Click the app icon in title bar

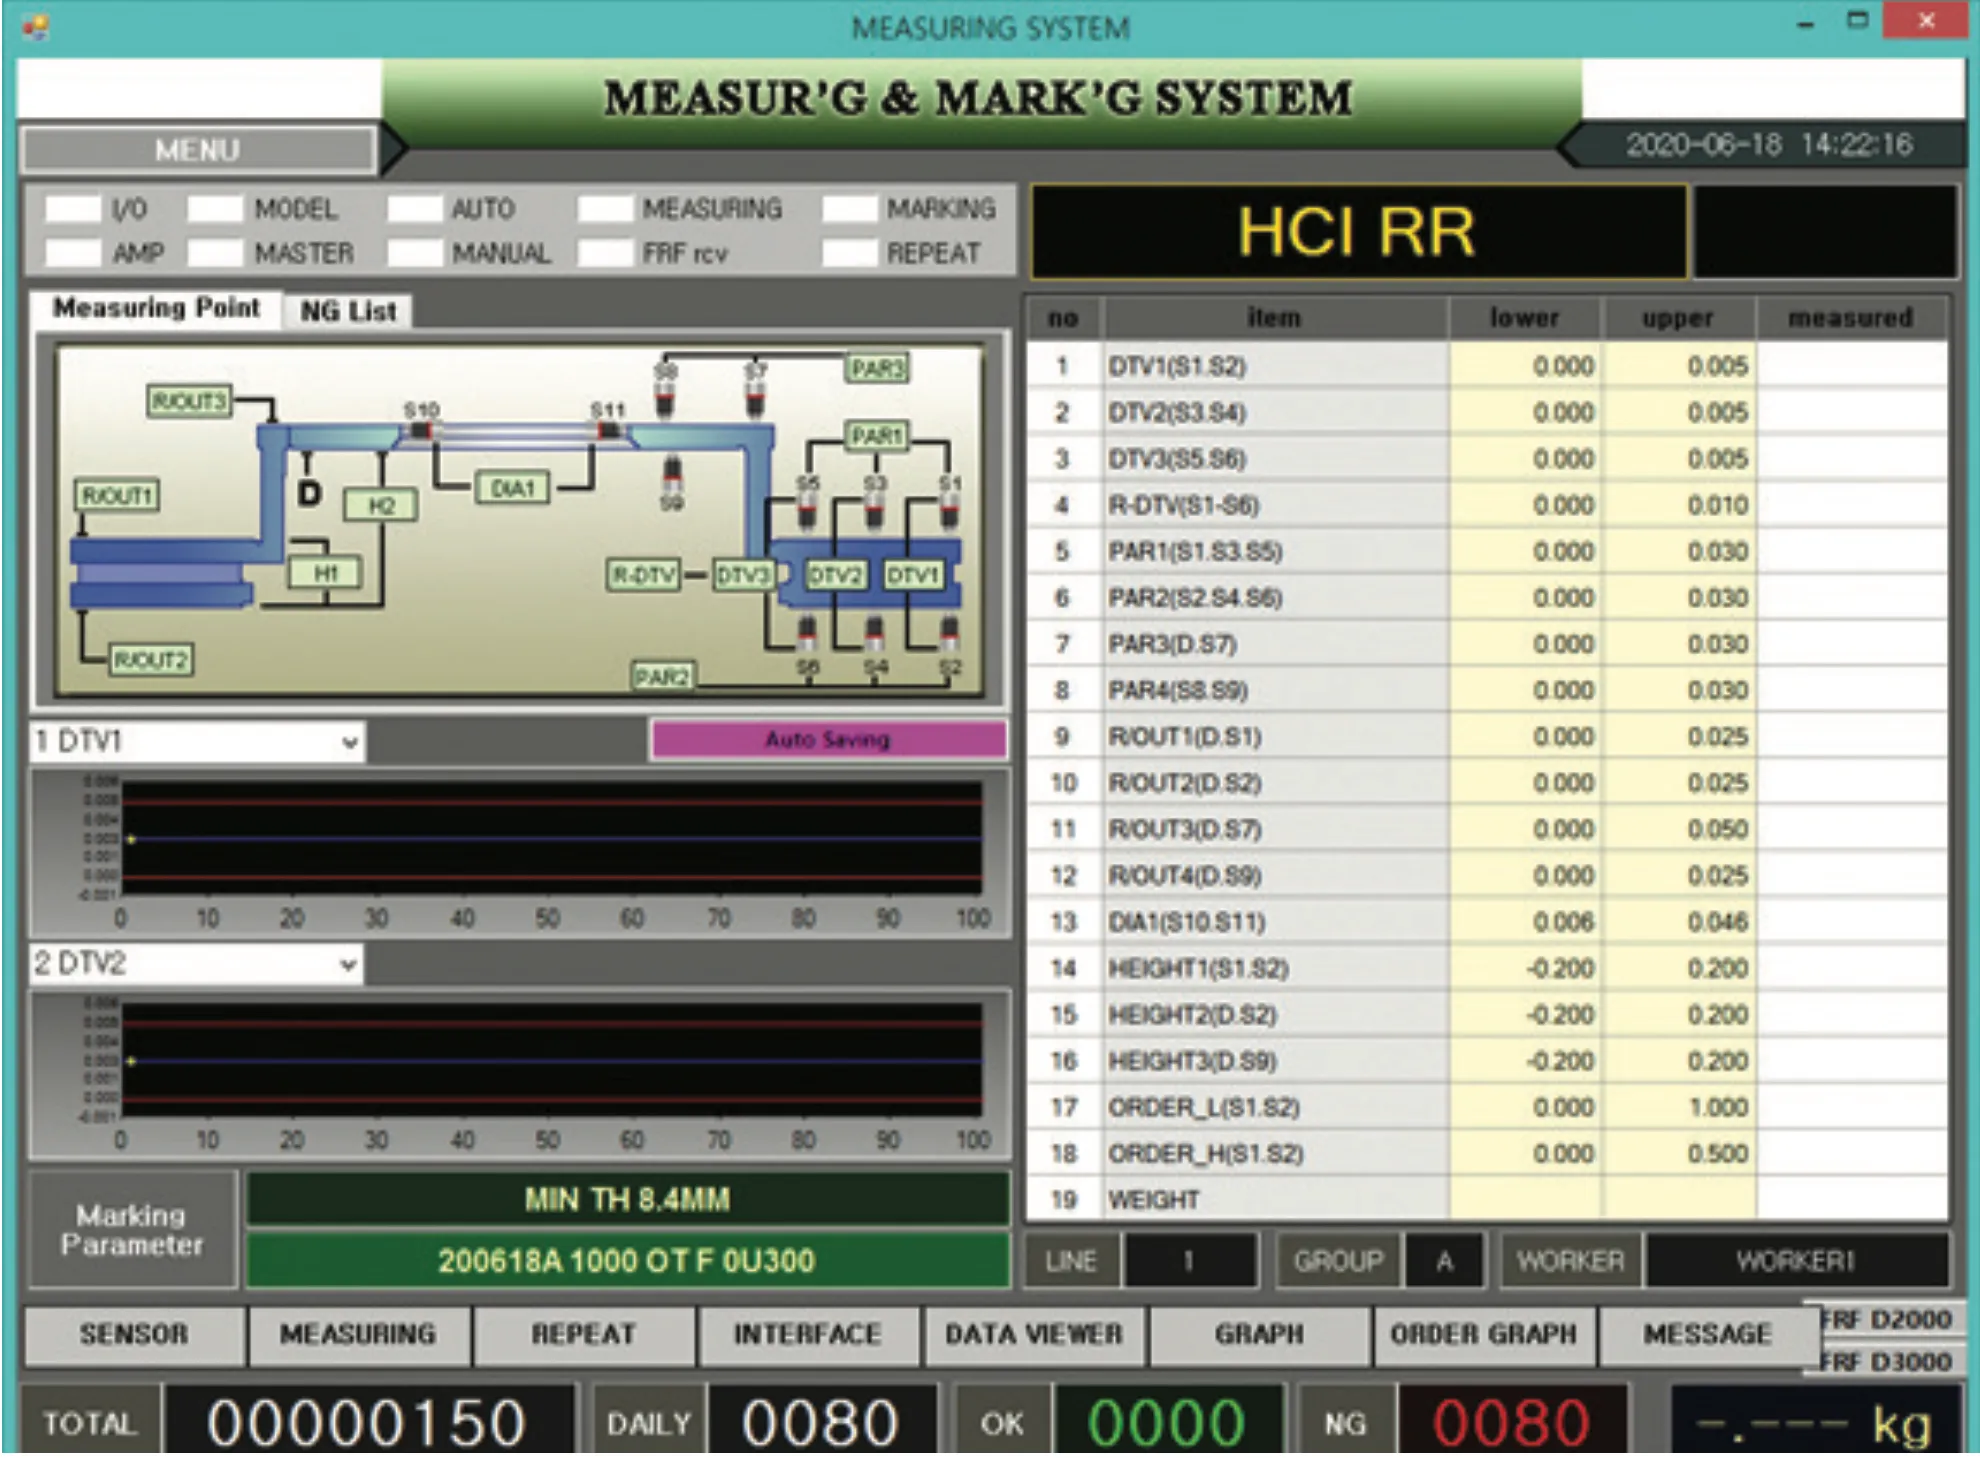(36, 26)
